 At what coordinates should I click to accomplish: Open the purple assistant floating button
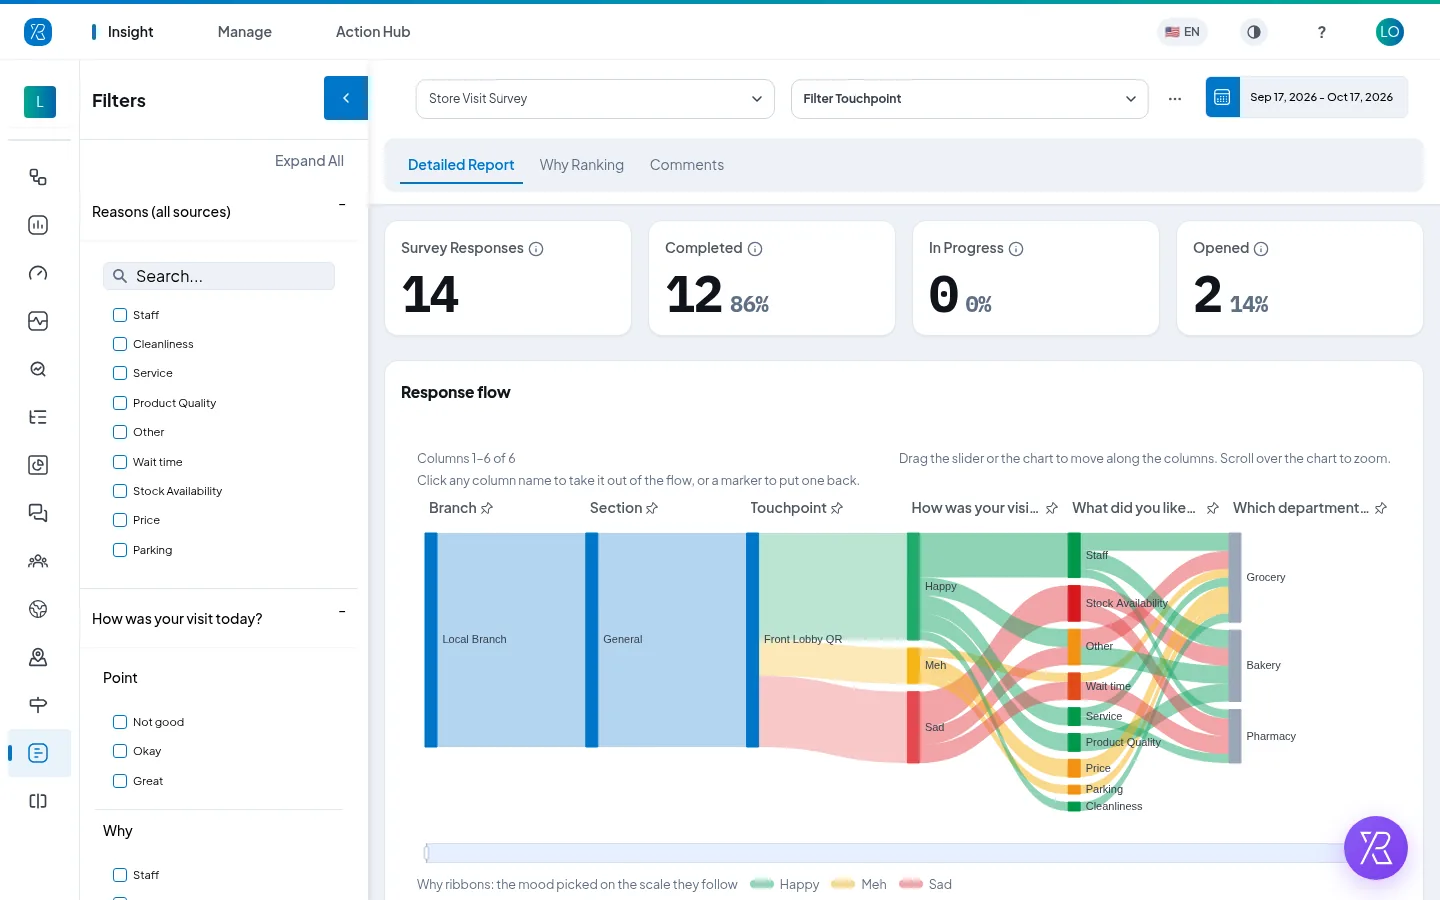click(1376, 848)
